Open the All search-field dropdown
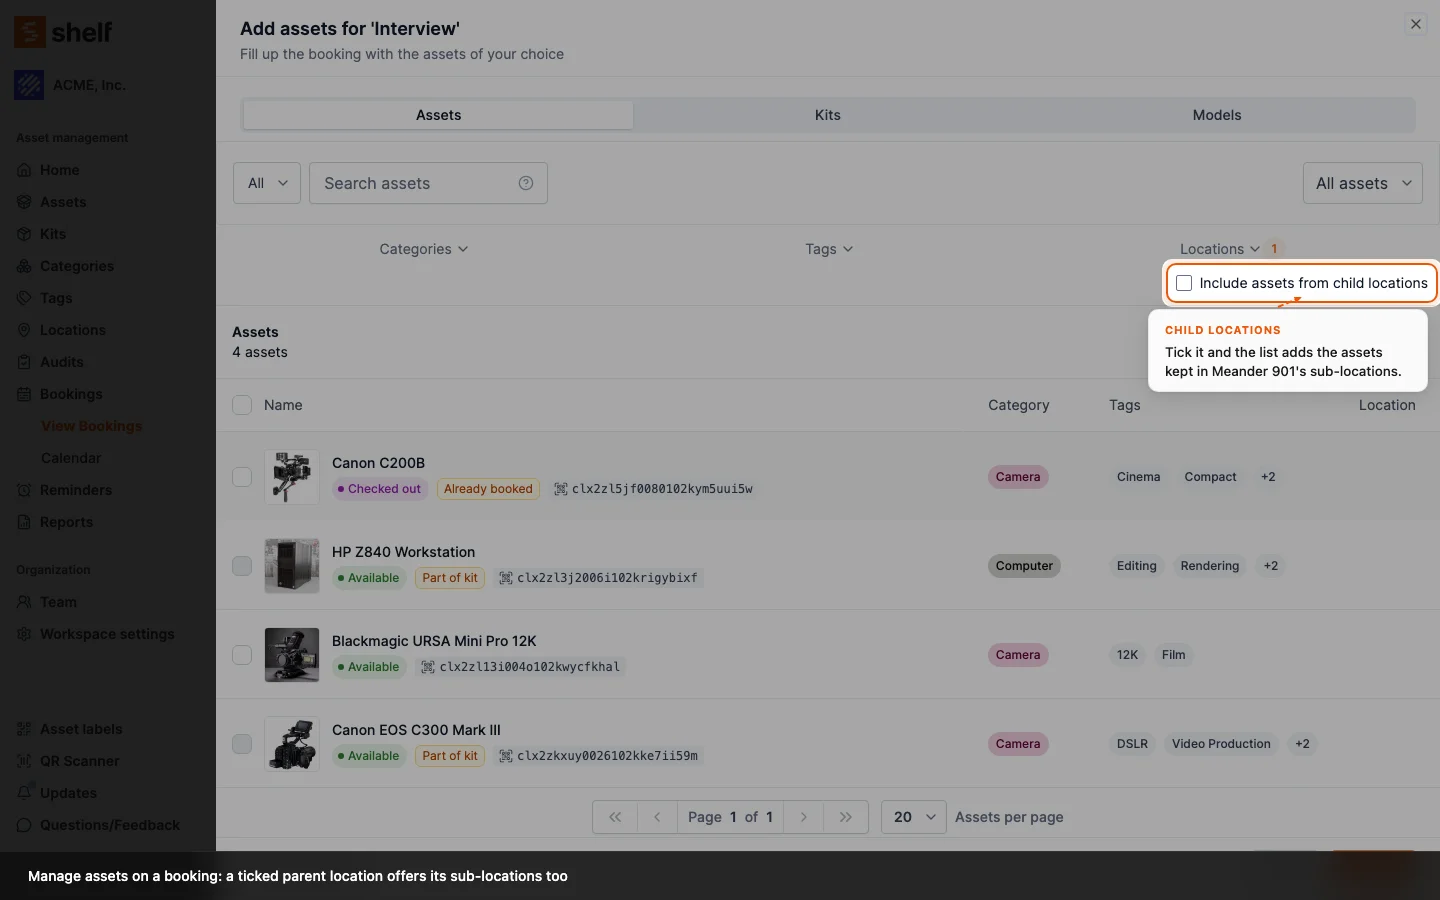1440x900 pixels. 267,183
